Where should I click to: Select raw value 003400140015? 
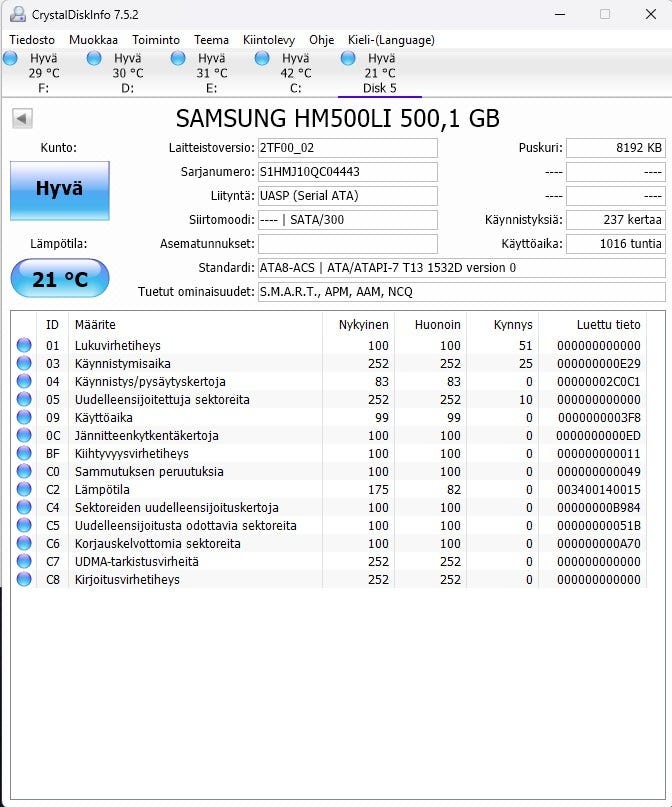tap(598, 489)
